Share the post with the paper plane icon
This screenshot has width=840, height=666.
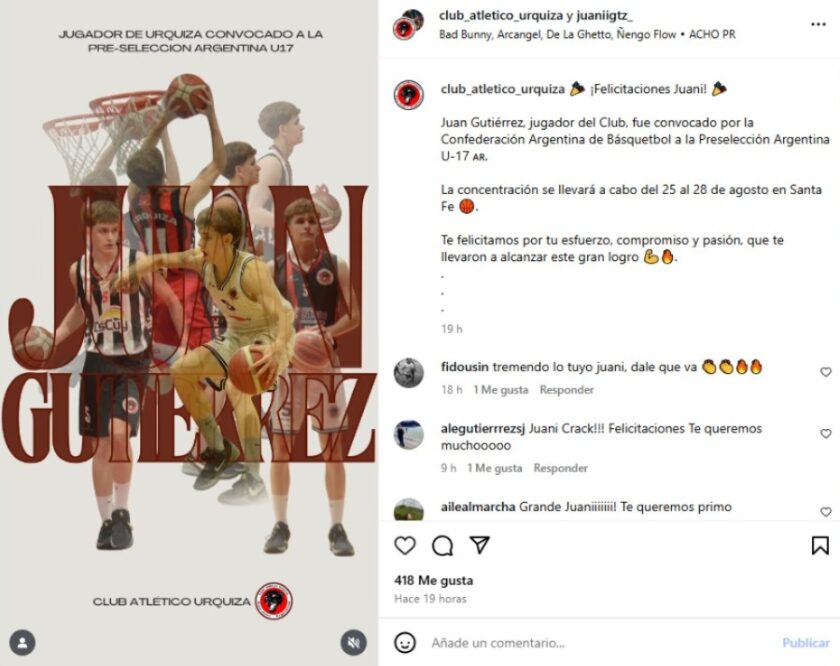[480, 545]
